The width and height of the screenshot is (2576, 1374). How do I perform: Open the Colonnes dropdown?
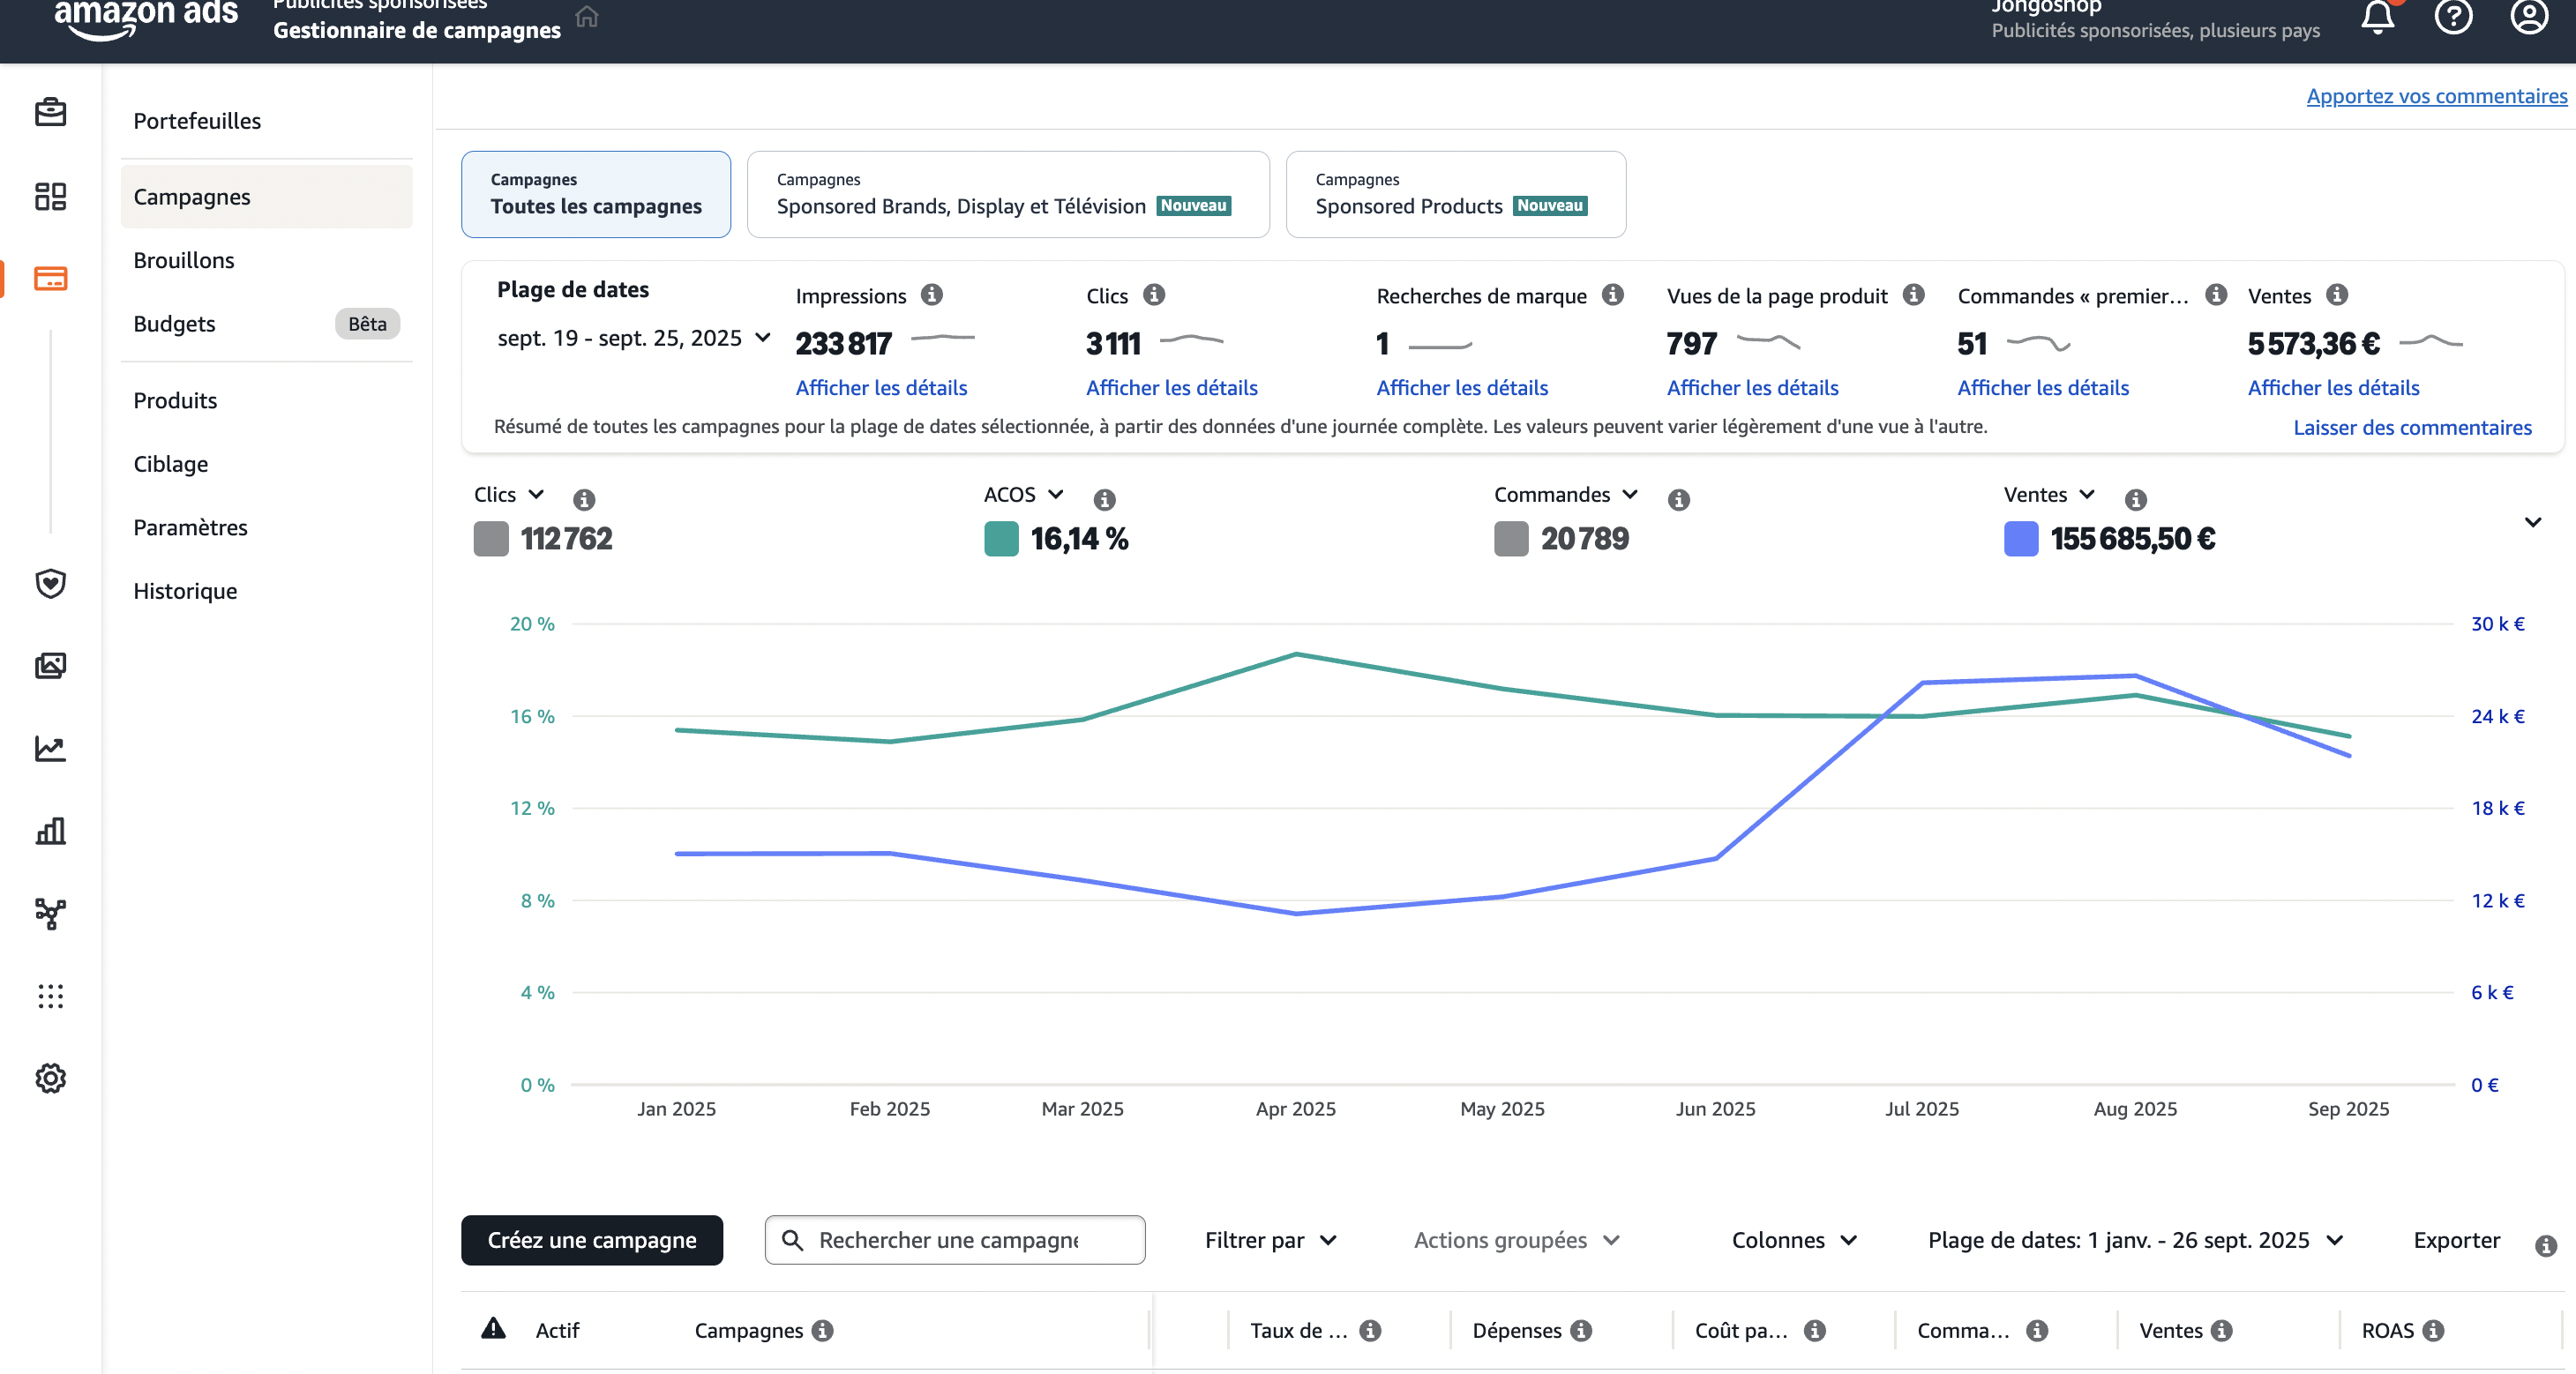click(x=1794, y=1240)
